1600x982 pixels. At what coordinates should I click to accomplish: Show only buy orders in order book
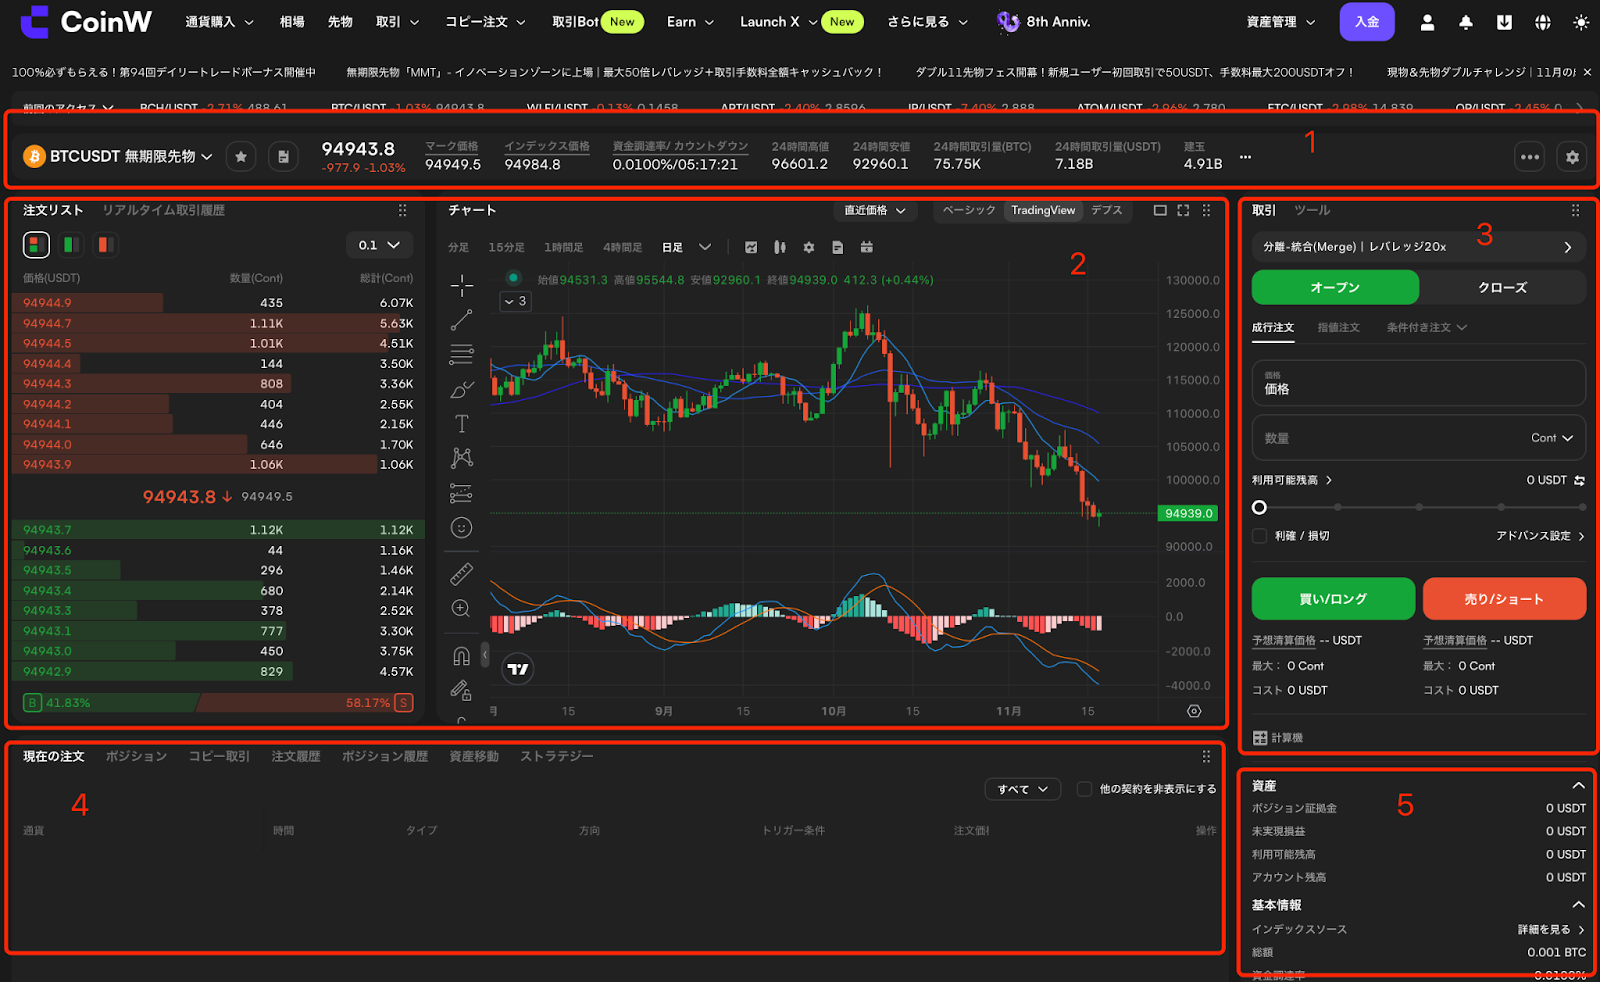tap(71, 245)
